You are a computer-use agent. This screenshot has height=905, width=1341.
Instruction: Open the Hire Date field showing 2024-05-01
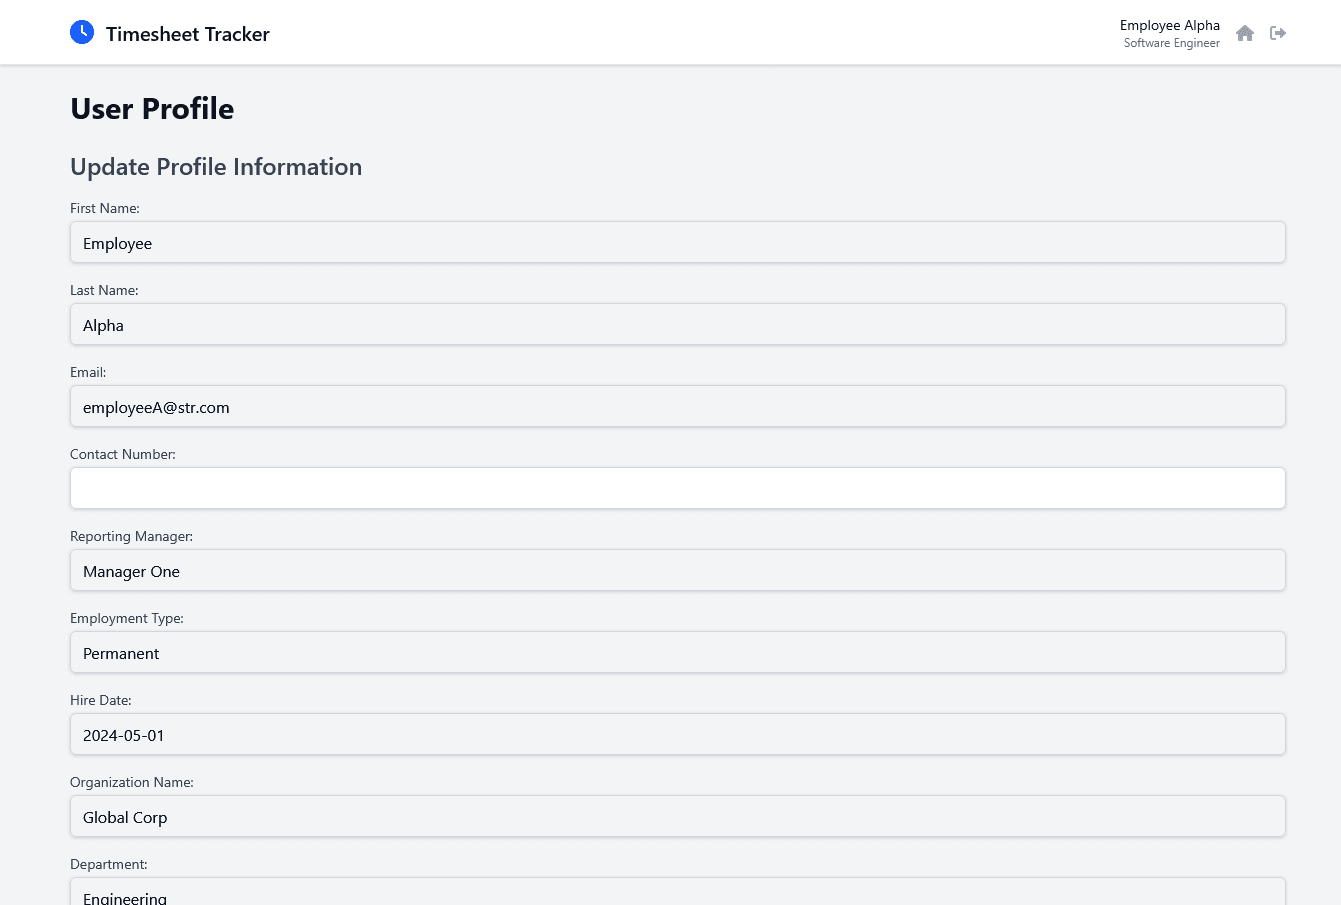(x=677, y=734)
